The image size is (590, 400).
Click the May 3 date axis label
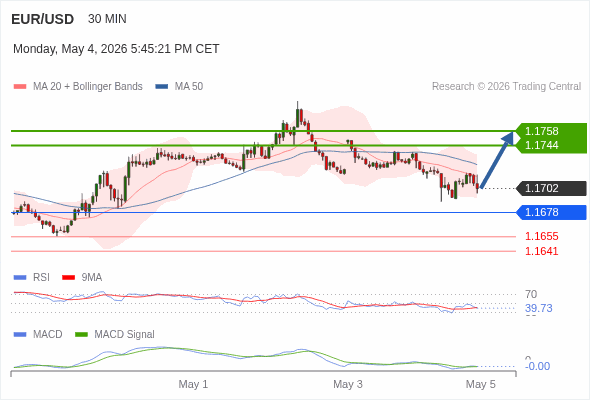coord(348,384)
